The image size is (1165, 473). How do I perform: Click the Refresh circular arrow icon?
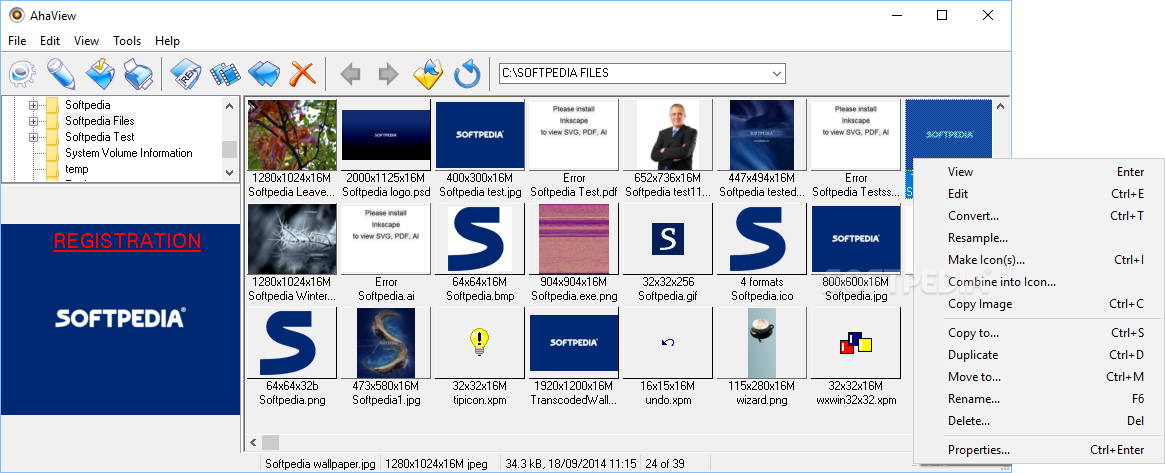click(467, 74)
